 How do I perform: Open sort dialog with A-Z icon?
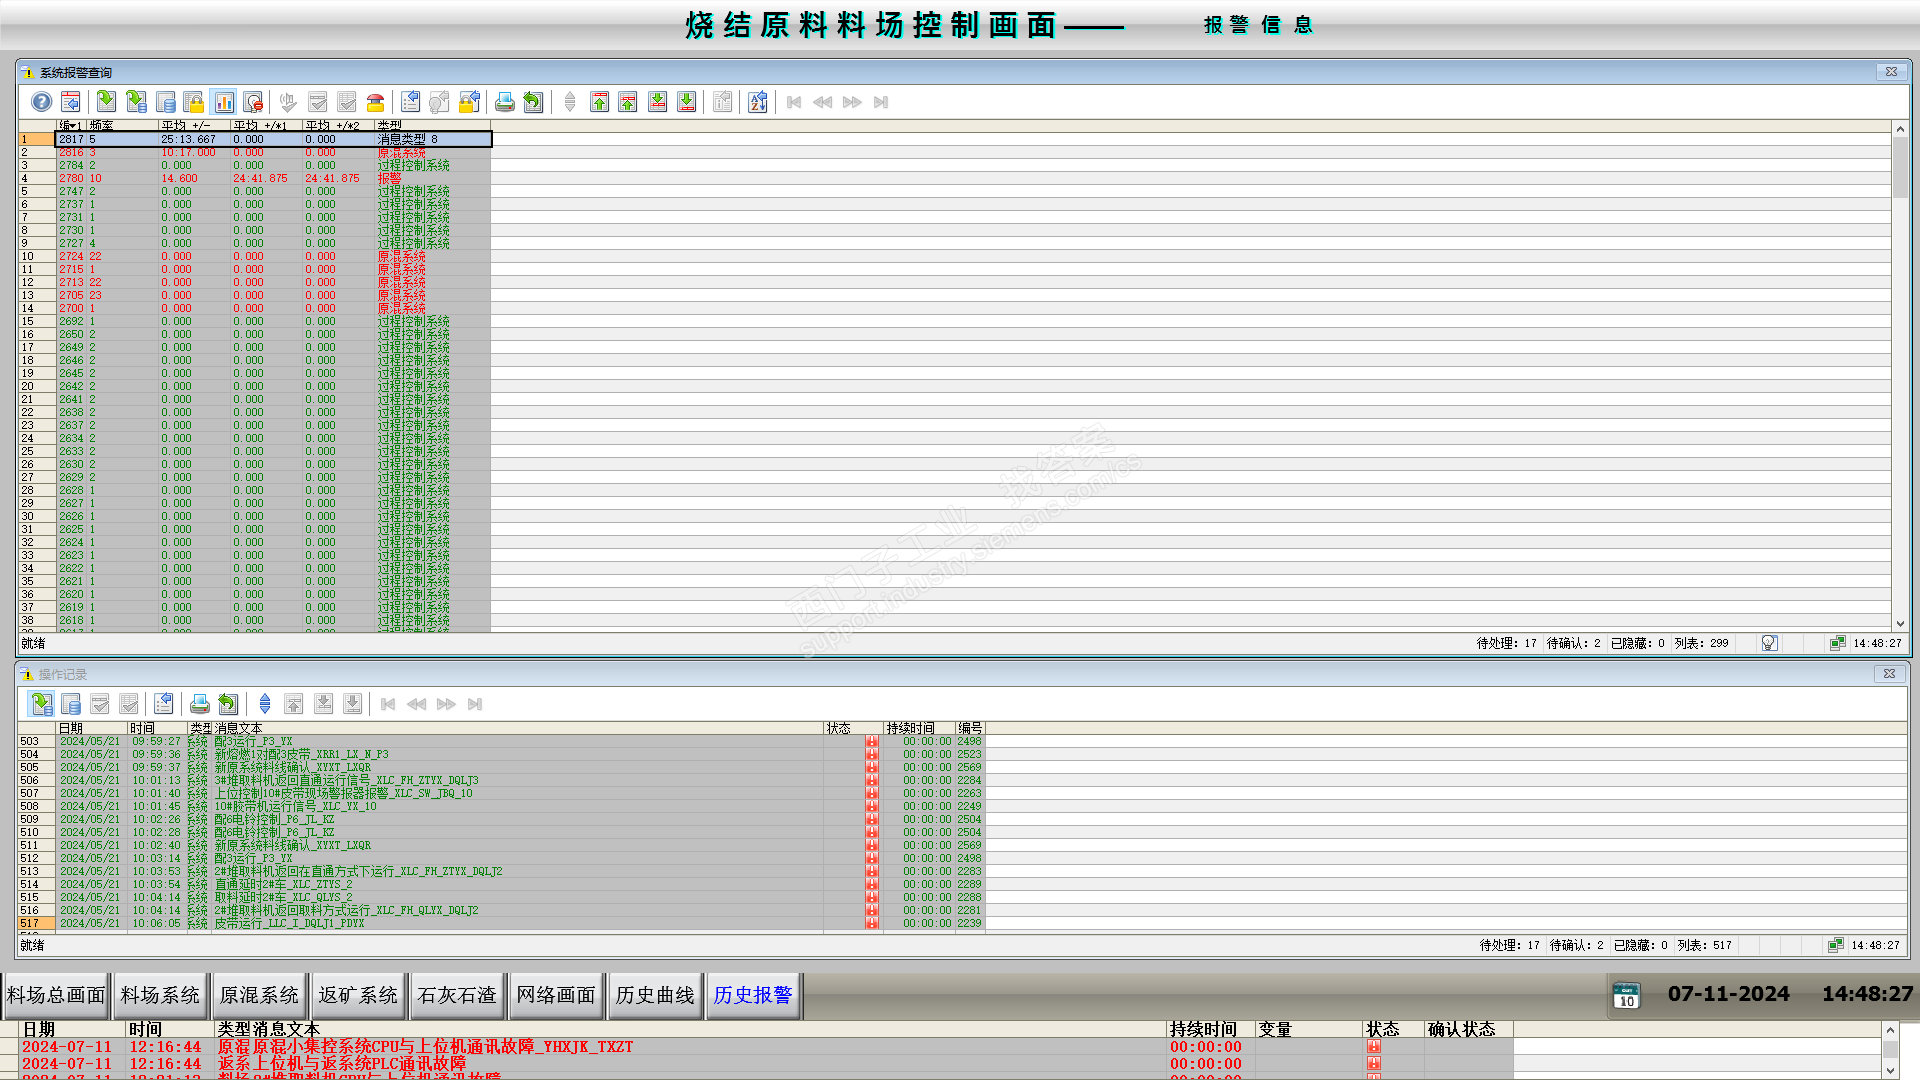click(x=757, y=102)
